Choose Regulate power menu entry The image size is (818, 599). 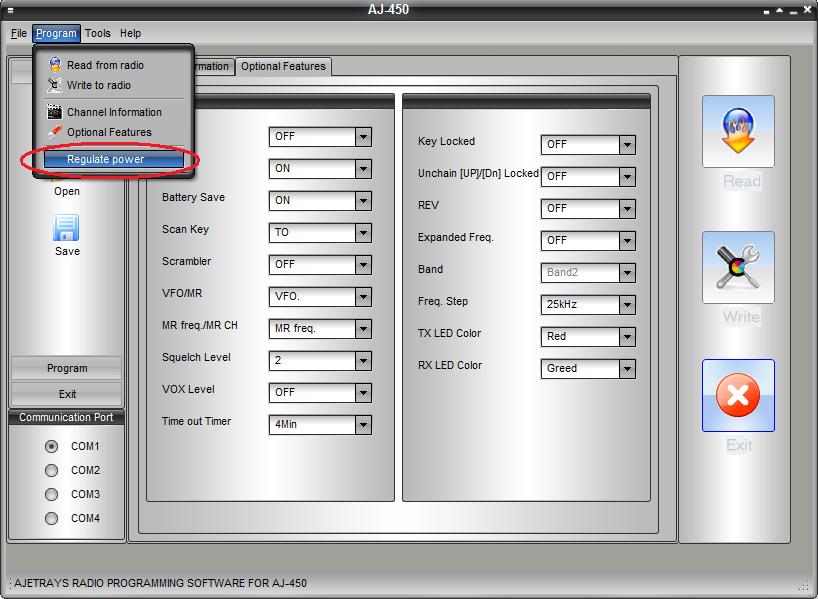(114, 159)
